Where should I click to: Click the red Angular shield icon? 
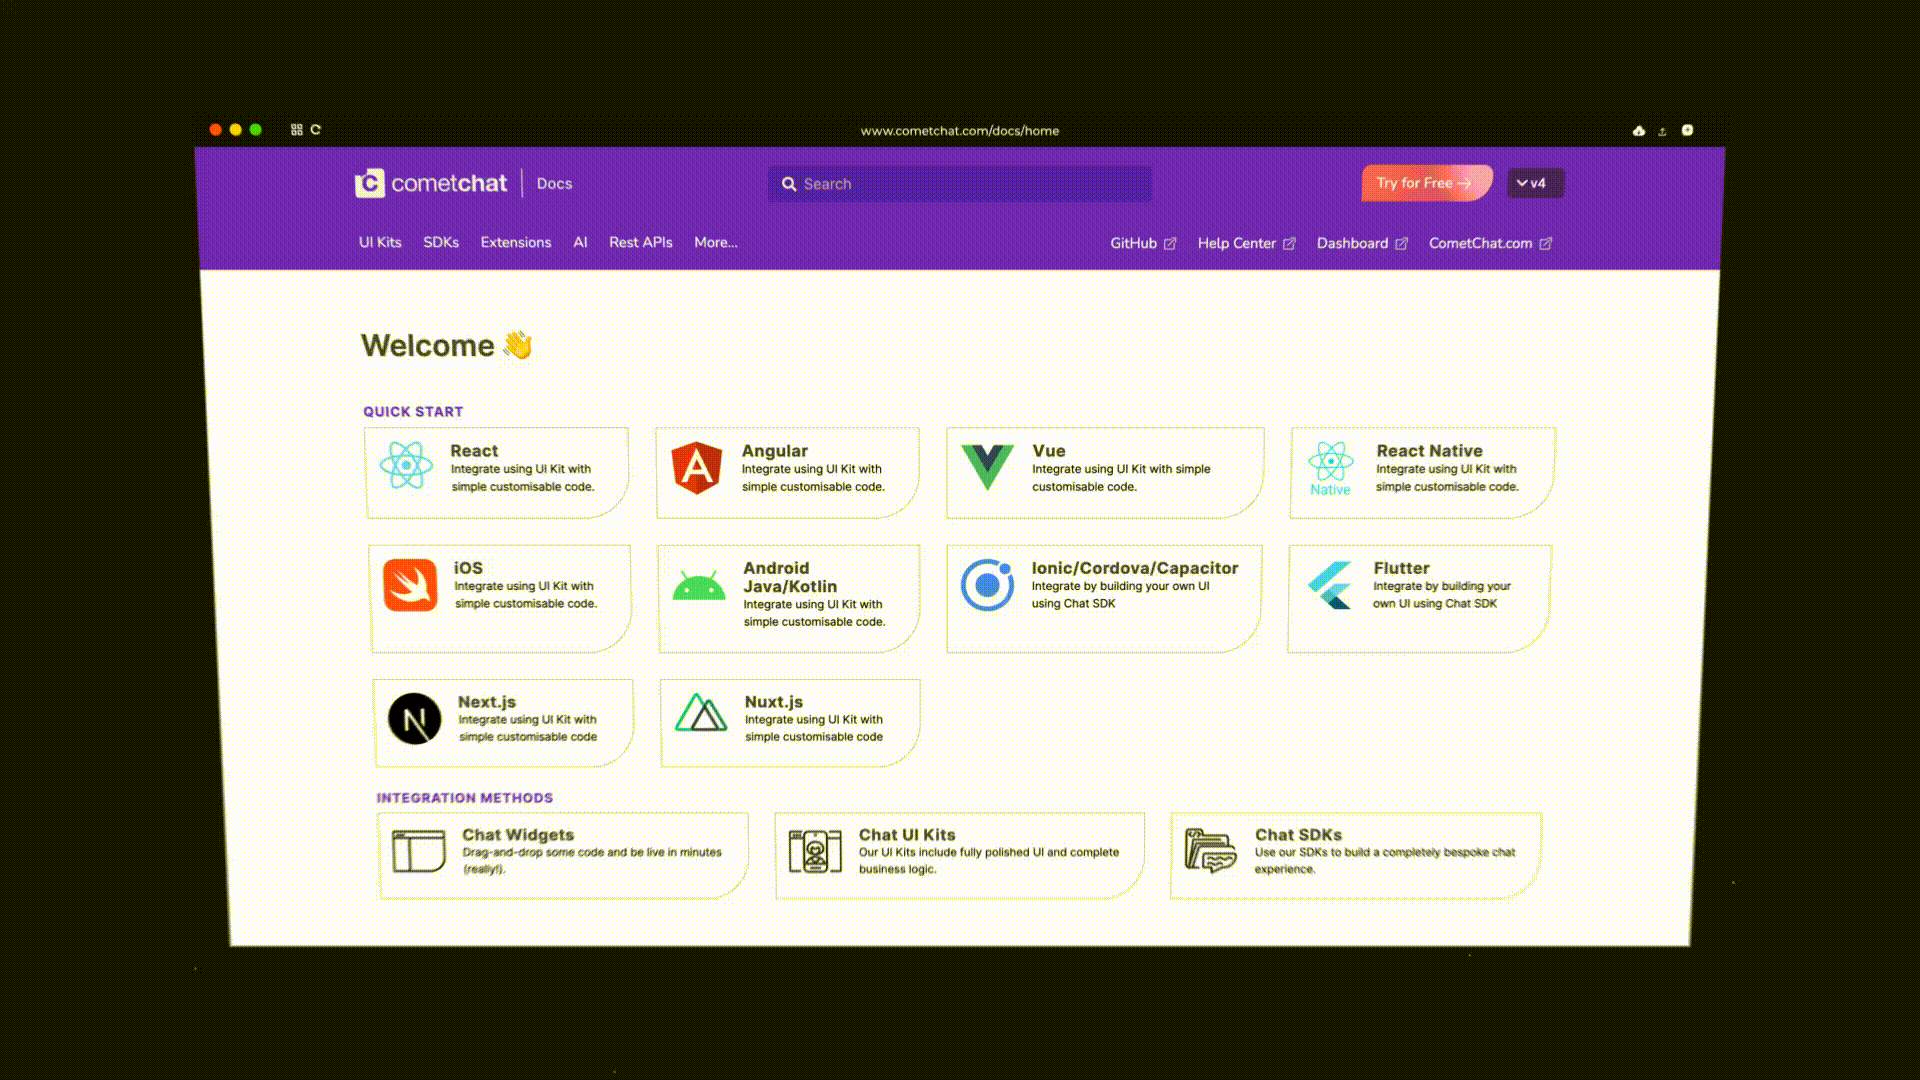[x=697, y=467]
